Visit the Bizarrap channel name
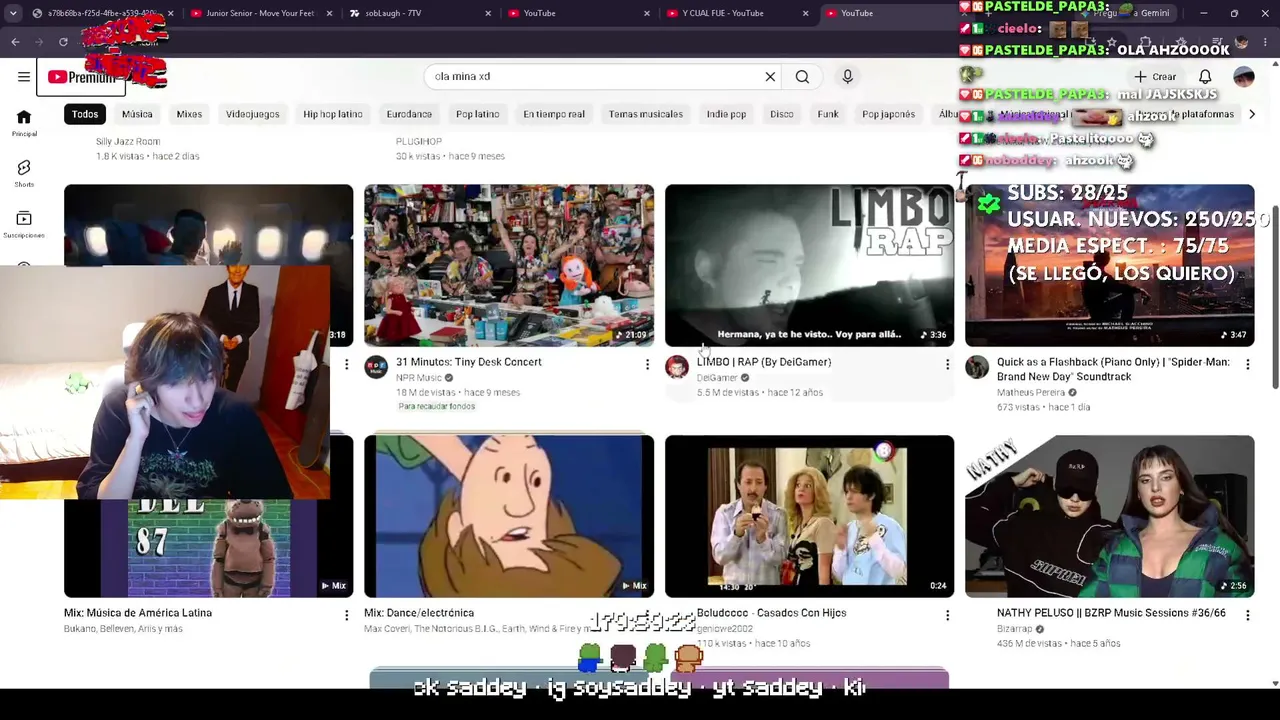The height and width of the screenshot is (720, 1280). click(1014, 629)
